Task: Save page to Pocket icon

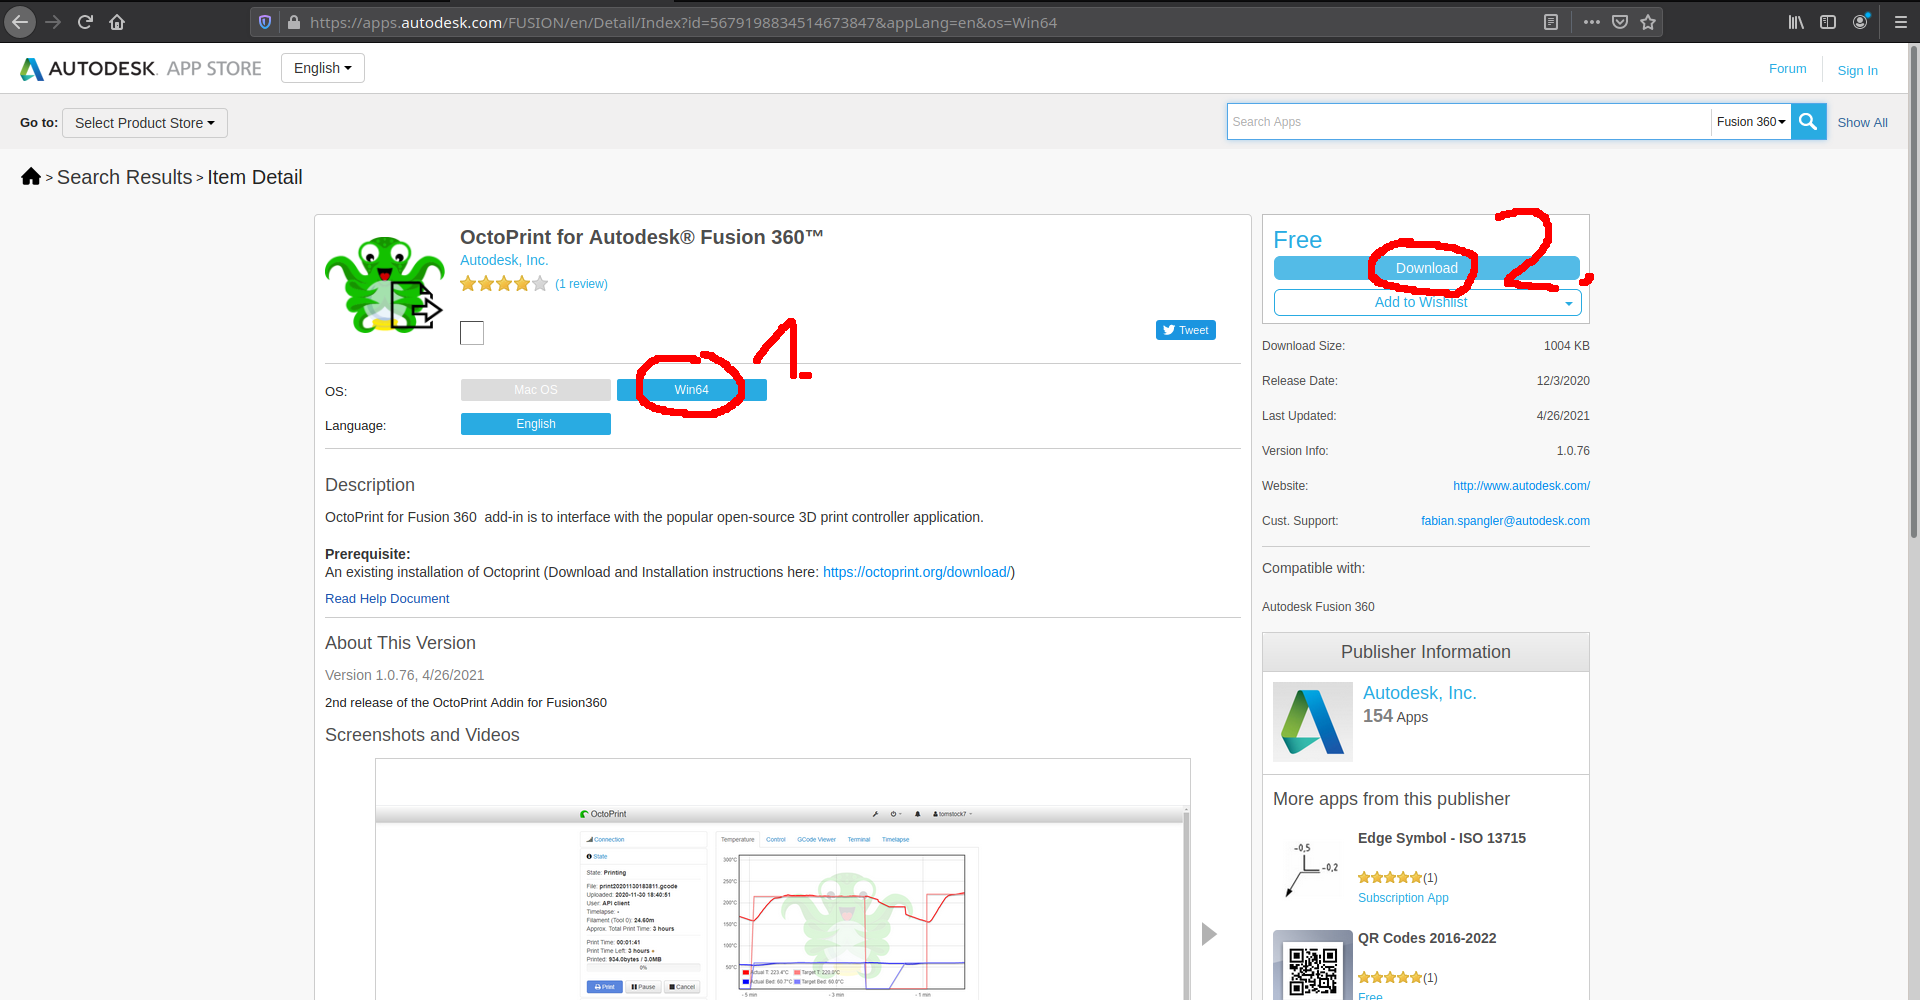Action: [1620, 21]
